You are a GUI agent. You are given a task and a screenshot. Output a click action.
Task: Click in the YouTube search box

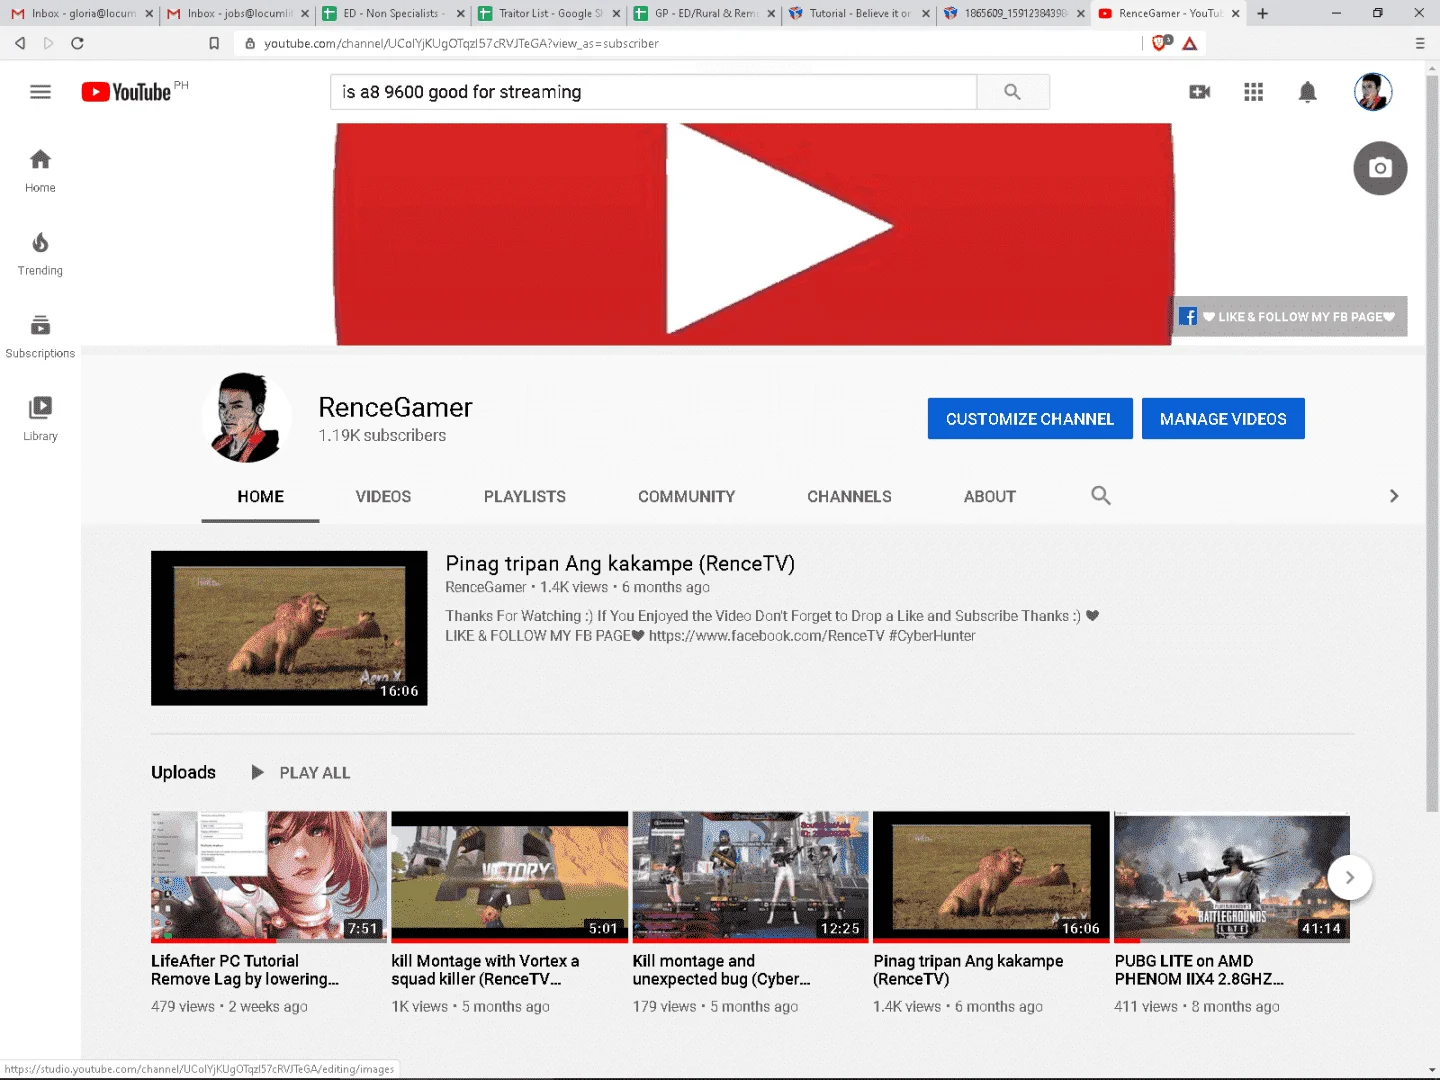[653, 92]
